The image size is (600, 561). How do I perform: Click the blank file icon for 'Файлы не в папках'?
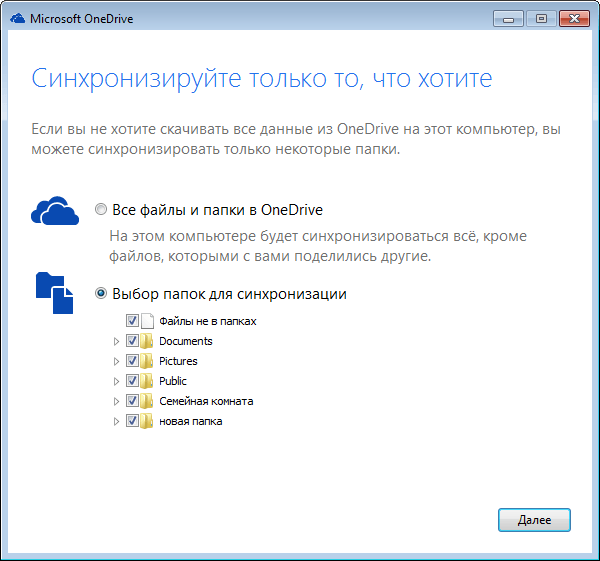pyautogui.click(x=147, y=321)
